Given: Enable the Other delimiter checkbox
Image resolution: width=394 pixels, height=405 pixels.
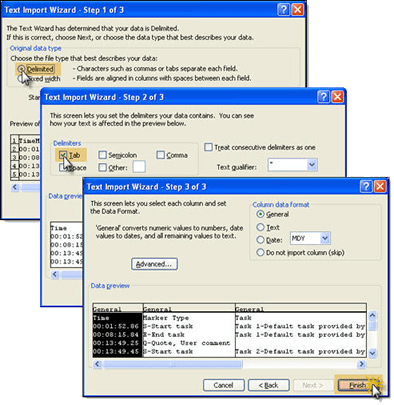Looking at the screenshot, I should (x=103, y=167).
